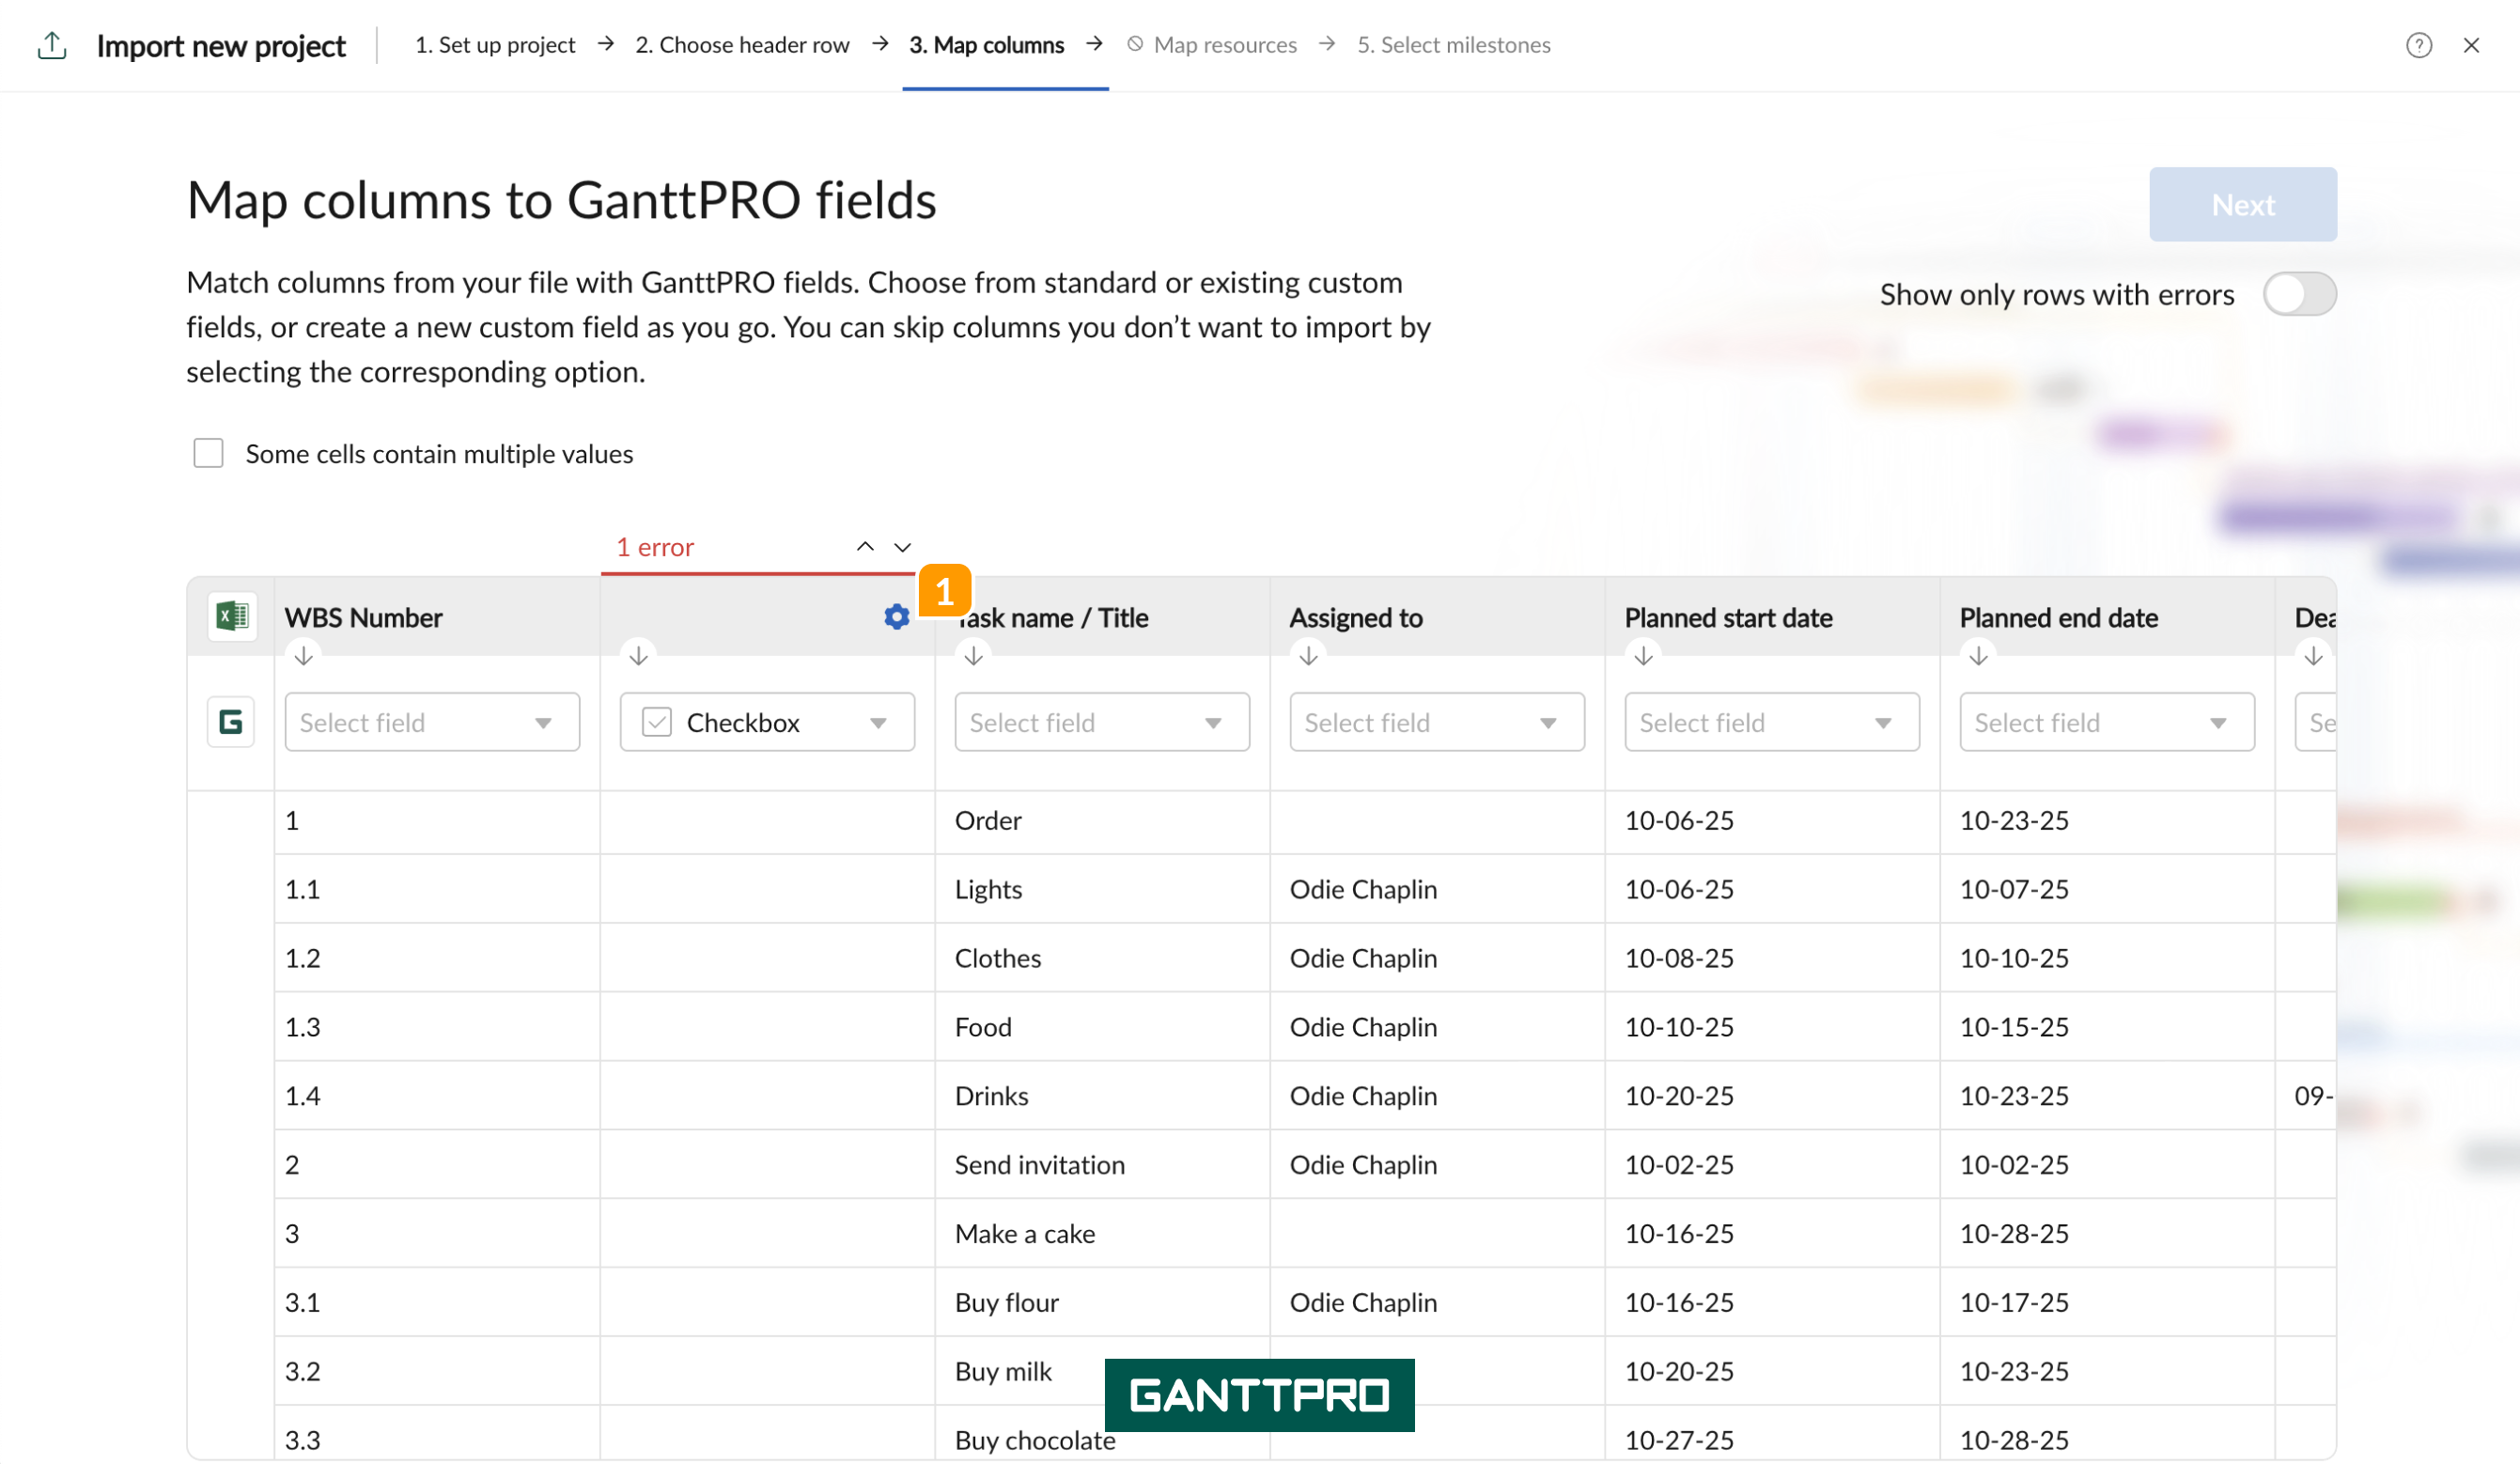The image size is (2520, 1464).
Task: Open Select field dropdown for WBS Number
Action: pos(432,722)
